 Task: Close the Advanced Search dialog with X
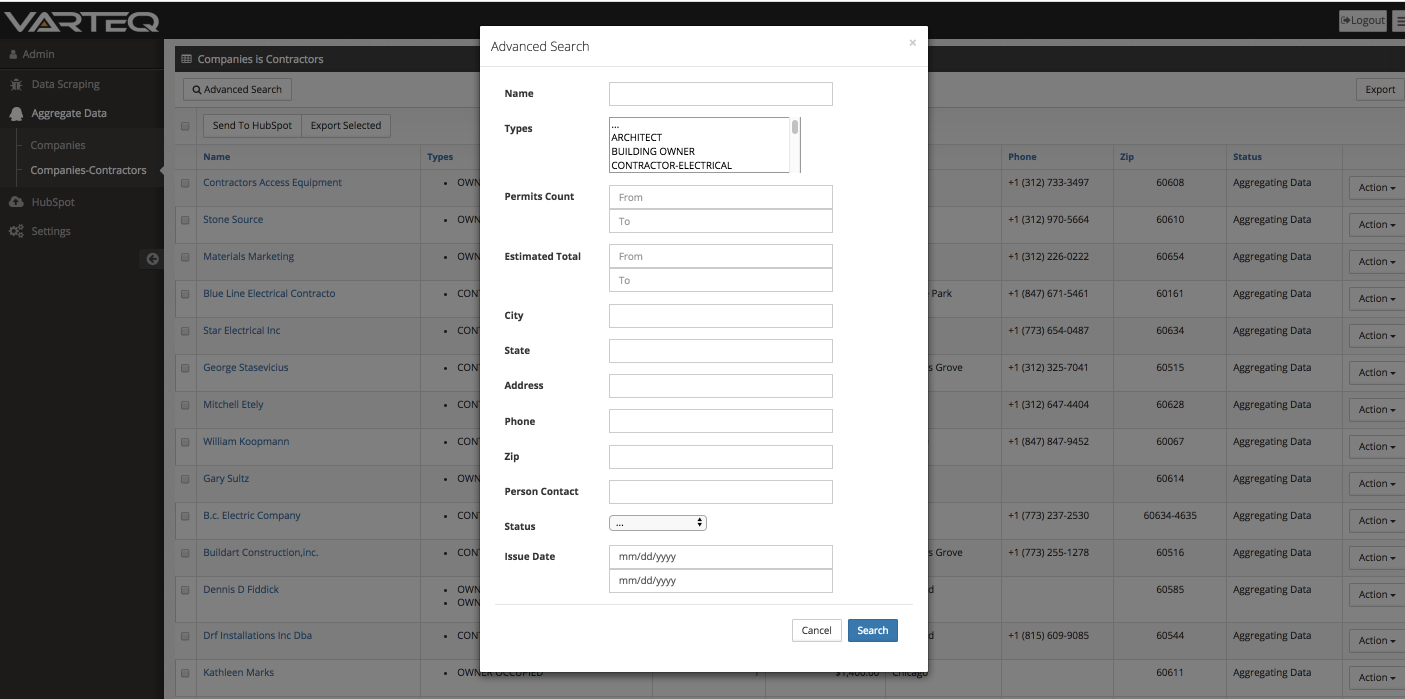912,43
